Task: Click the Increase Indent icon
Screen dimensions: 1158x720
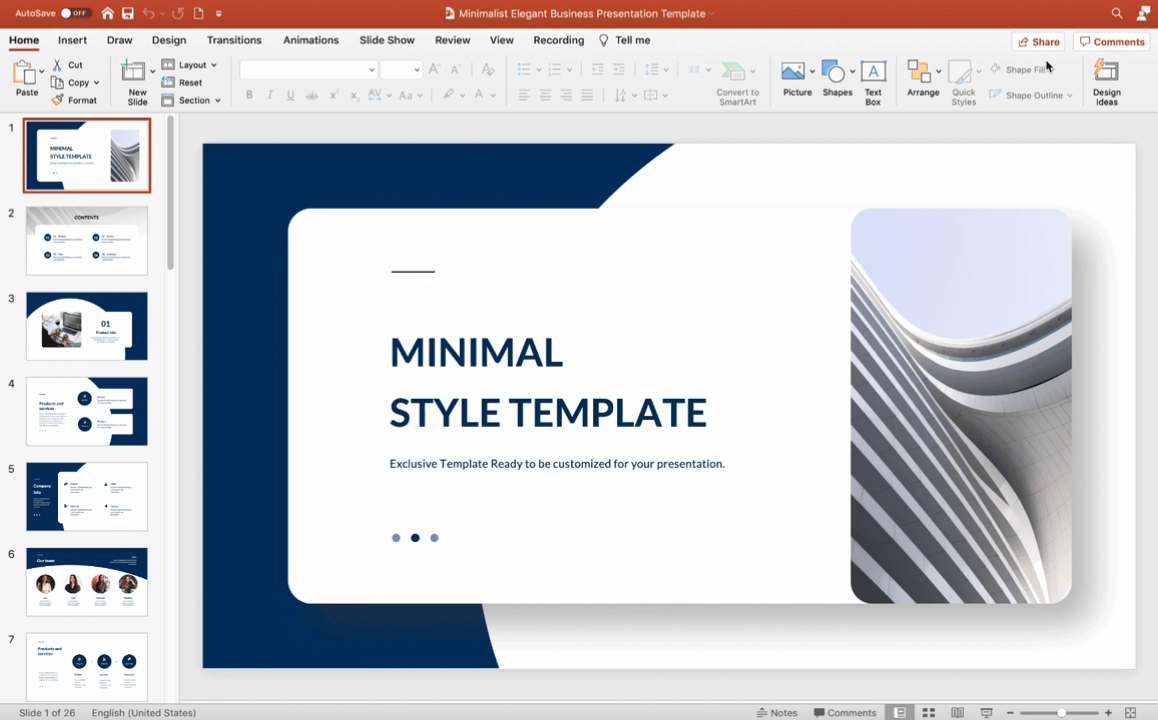Action: 618,69
